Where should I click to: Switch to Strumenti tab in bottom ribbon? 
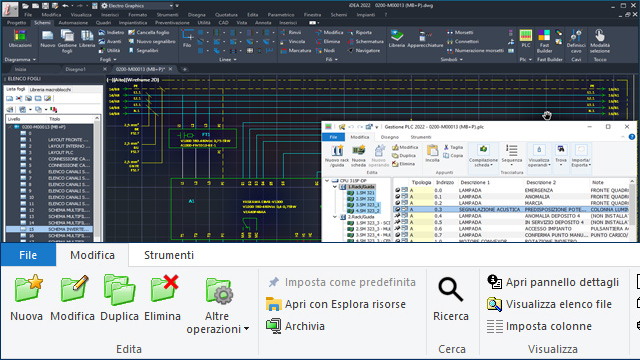(169, 255)
